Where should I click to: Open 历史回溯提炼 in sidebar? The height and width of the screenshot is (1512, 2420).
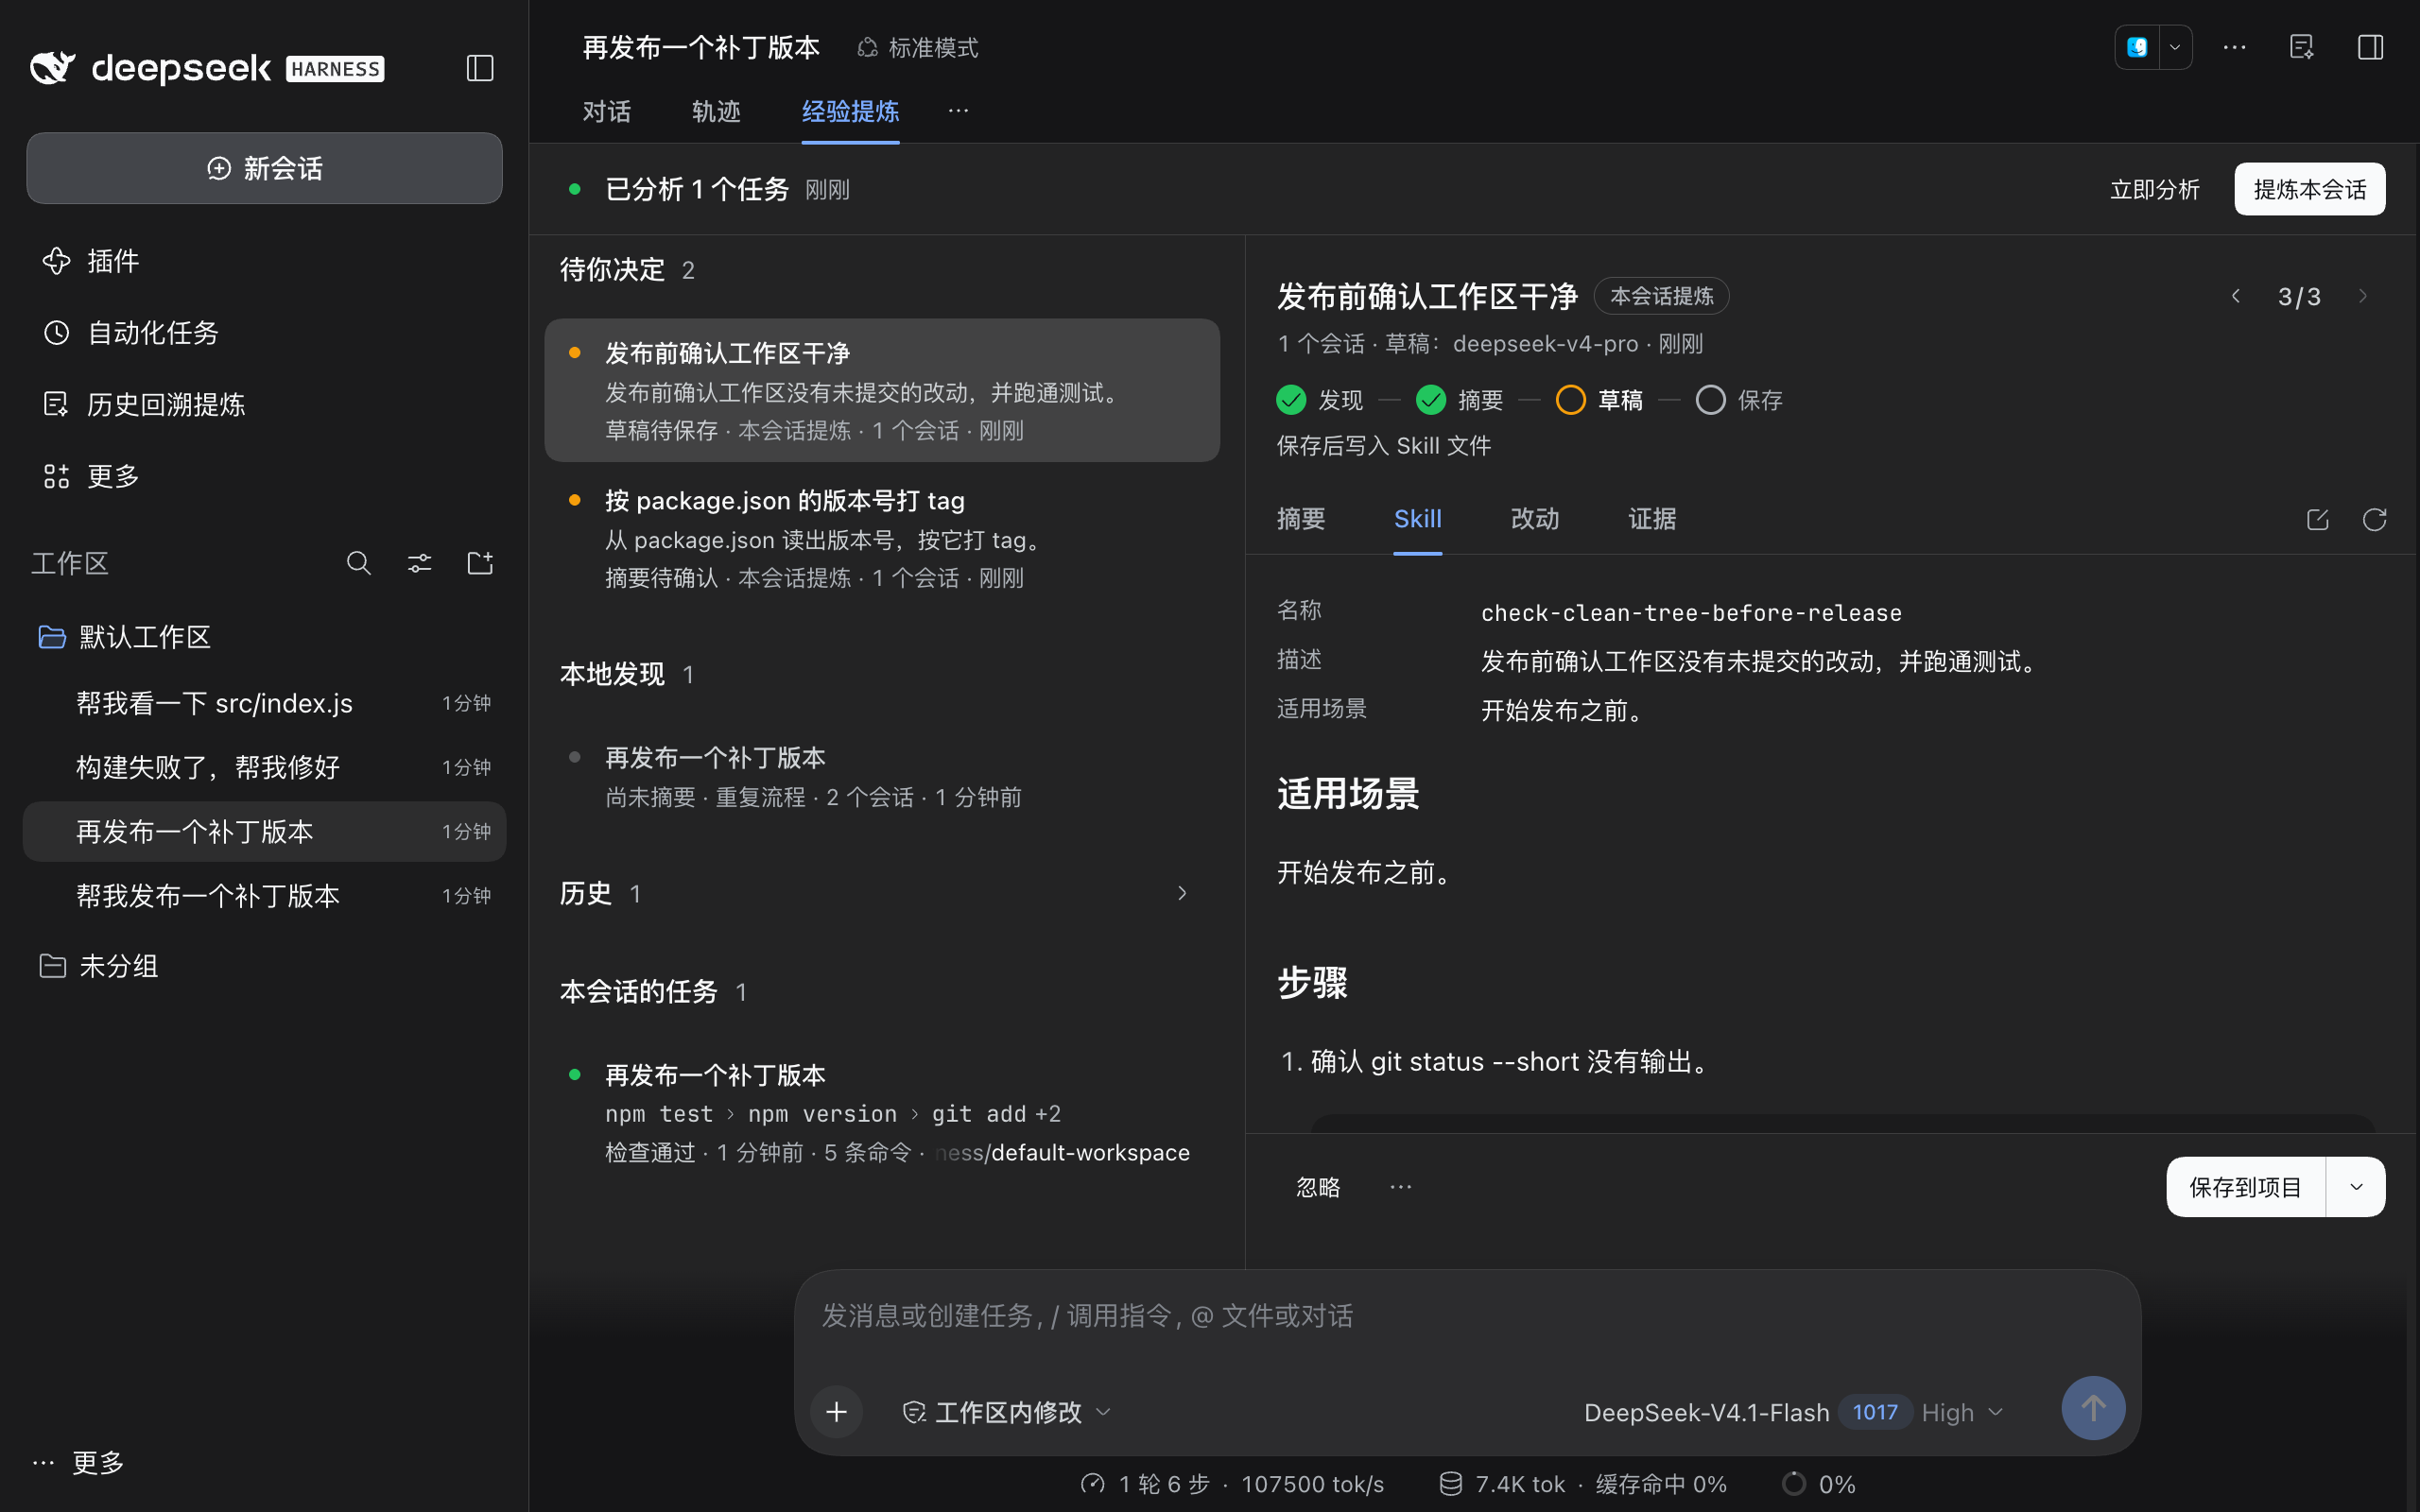tap(264, 404)
